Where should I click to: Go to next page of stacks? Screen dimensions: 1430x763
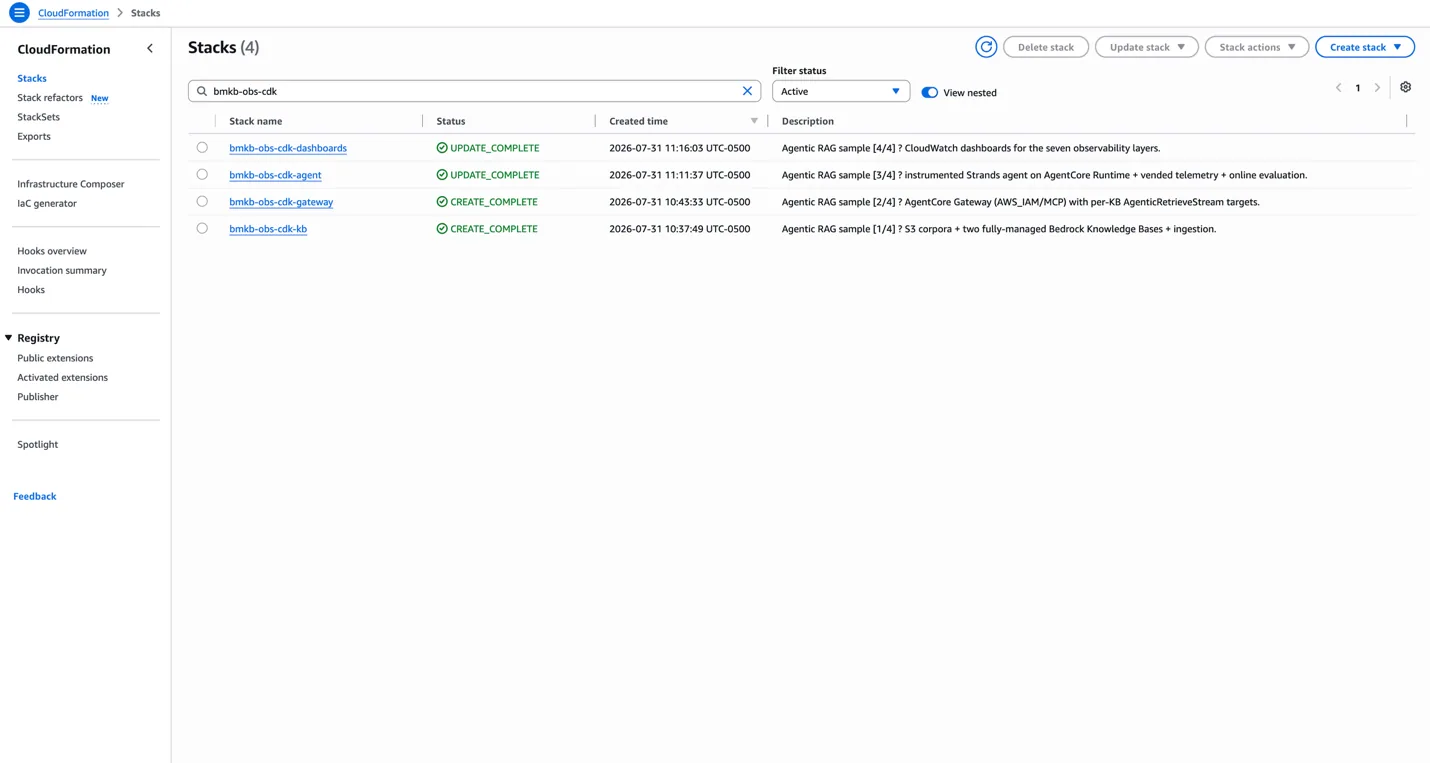pos(1377,88)
